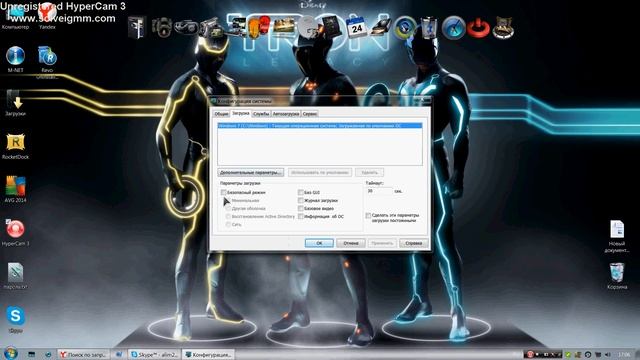Launch HyperCam 3 desktop icon
The image size is (640, 360).
tap(16, 233)
